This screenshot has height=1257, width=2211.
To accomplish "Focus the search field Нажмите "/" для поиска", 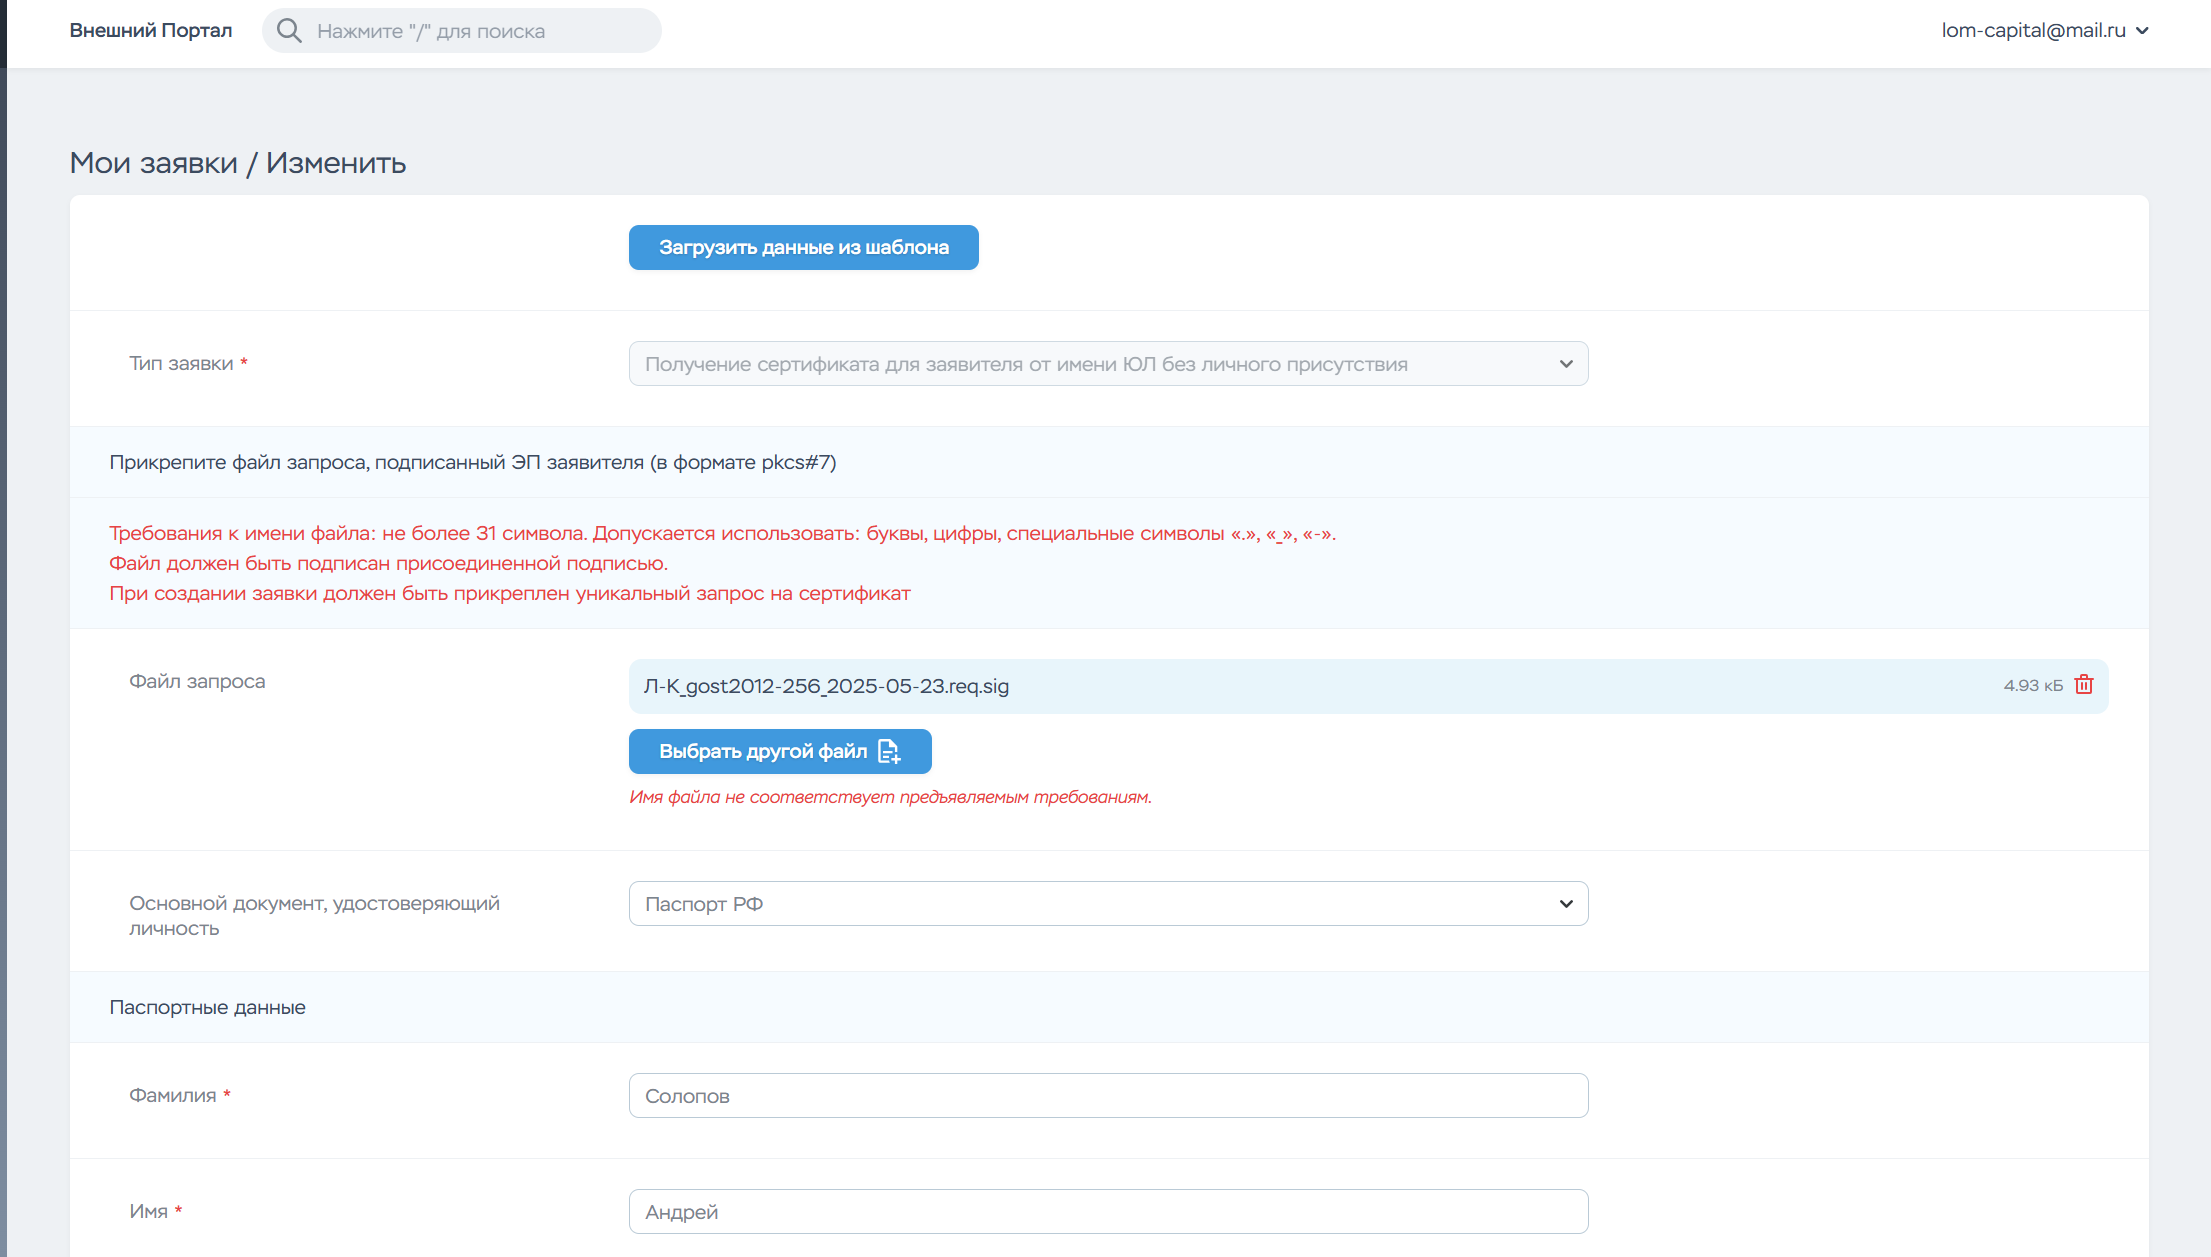I will (462, 31).
